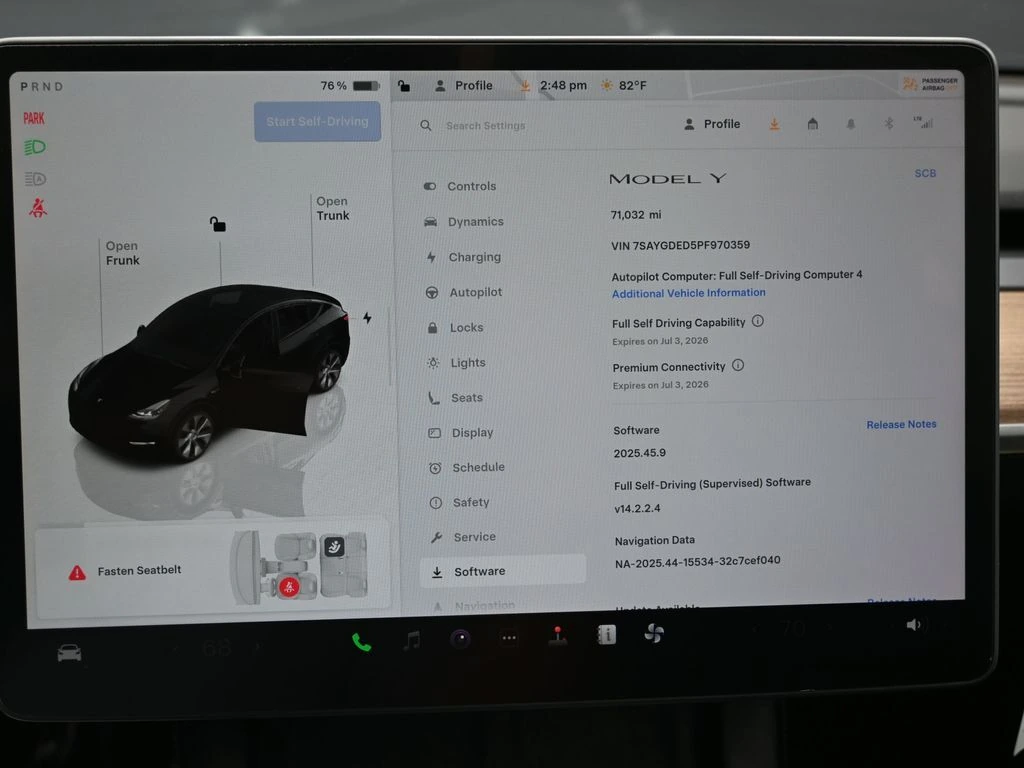The height and width of the screenshot is (768, 1024).
Task: Open the Music app icon
Action: coord(411,640)
